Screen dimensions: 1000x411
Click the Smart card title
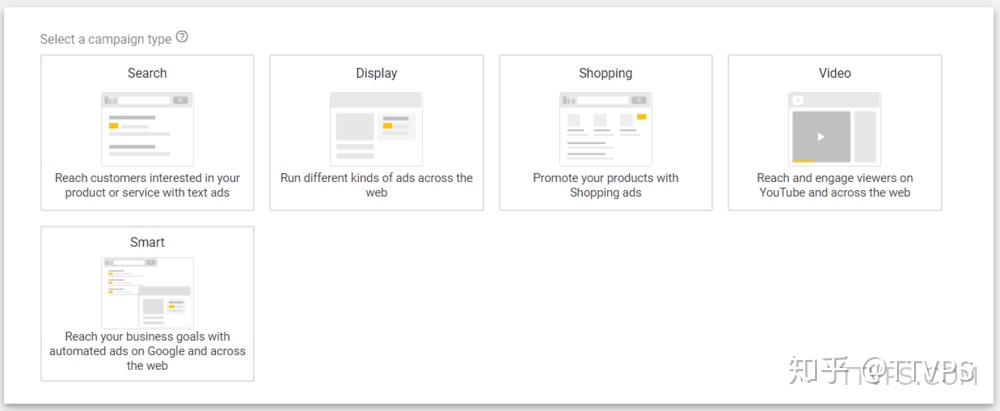147,242
